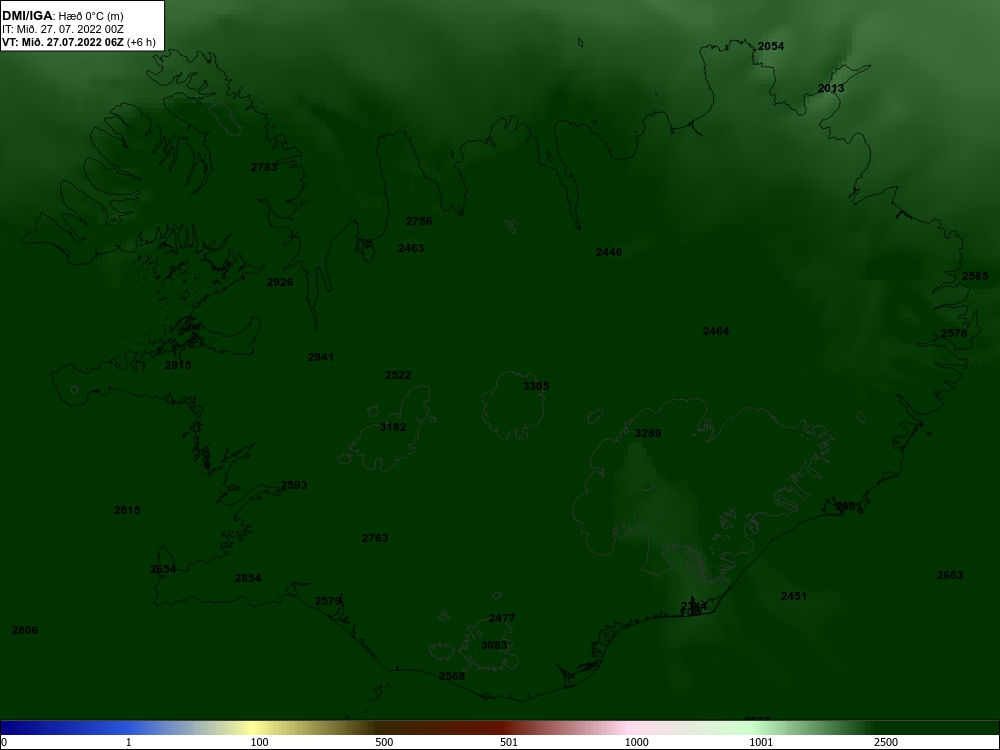
Task: Click the legend label 100
Action: (x=260, y=742)
